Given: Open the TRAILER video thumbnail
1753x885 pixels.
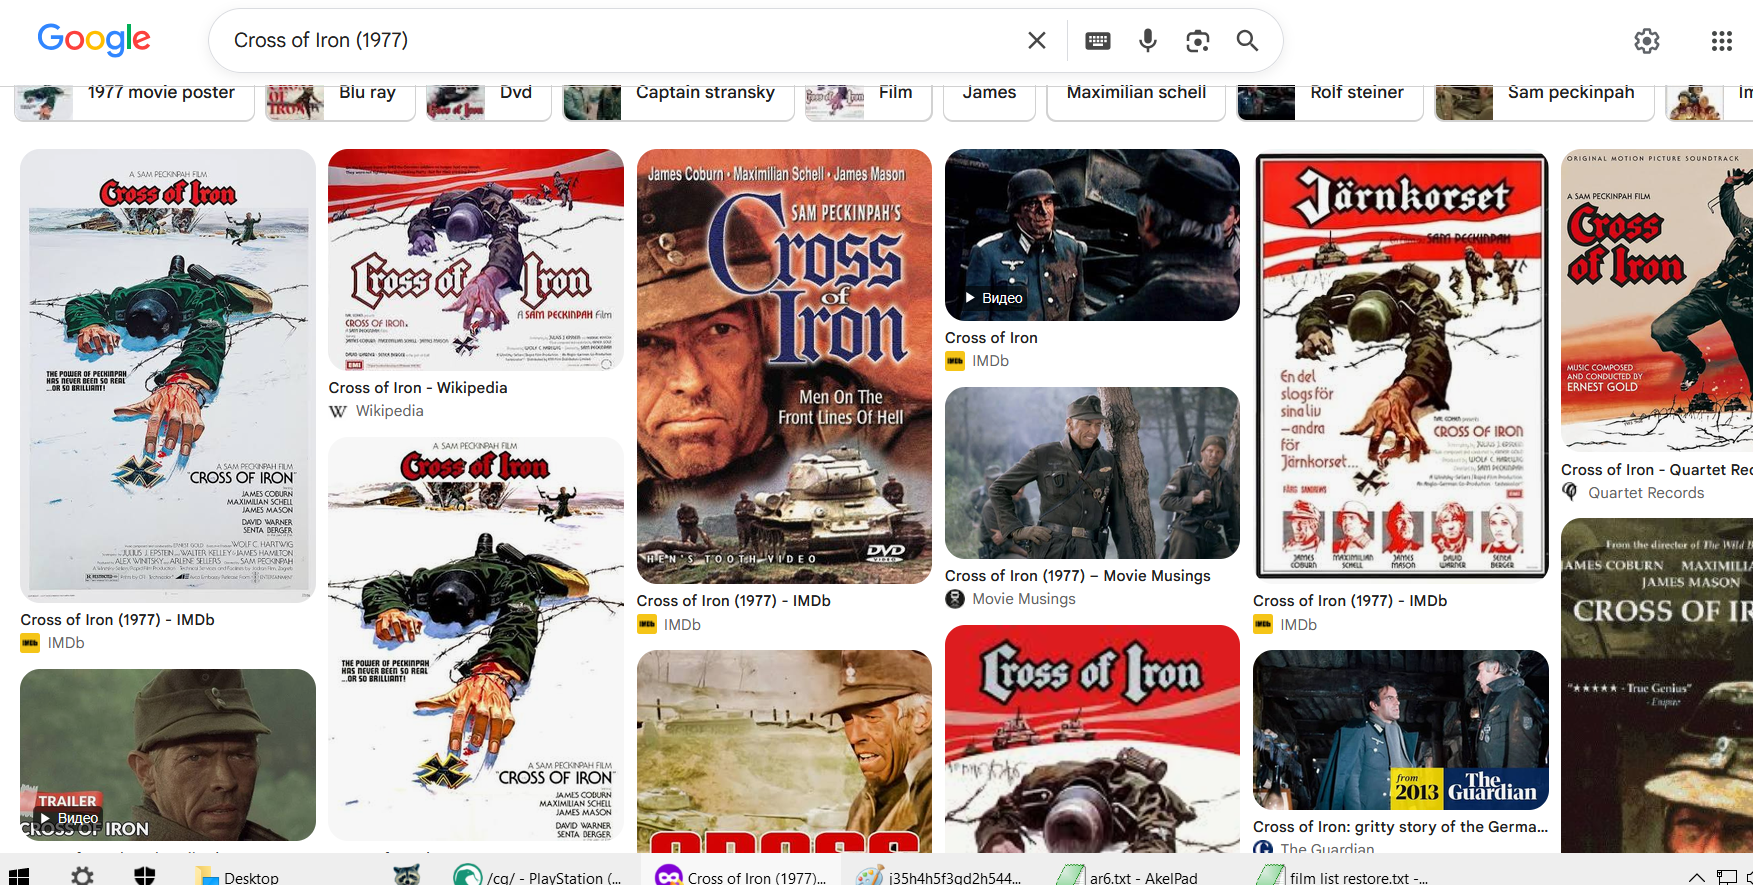Looking at the screenshot, I should tap(168, 755).
